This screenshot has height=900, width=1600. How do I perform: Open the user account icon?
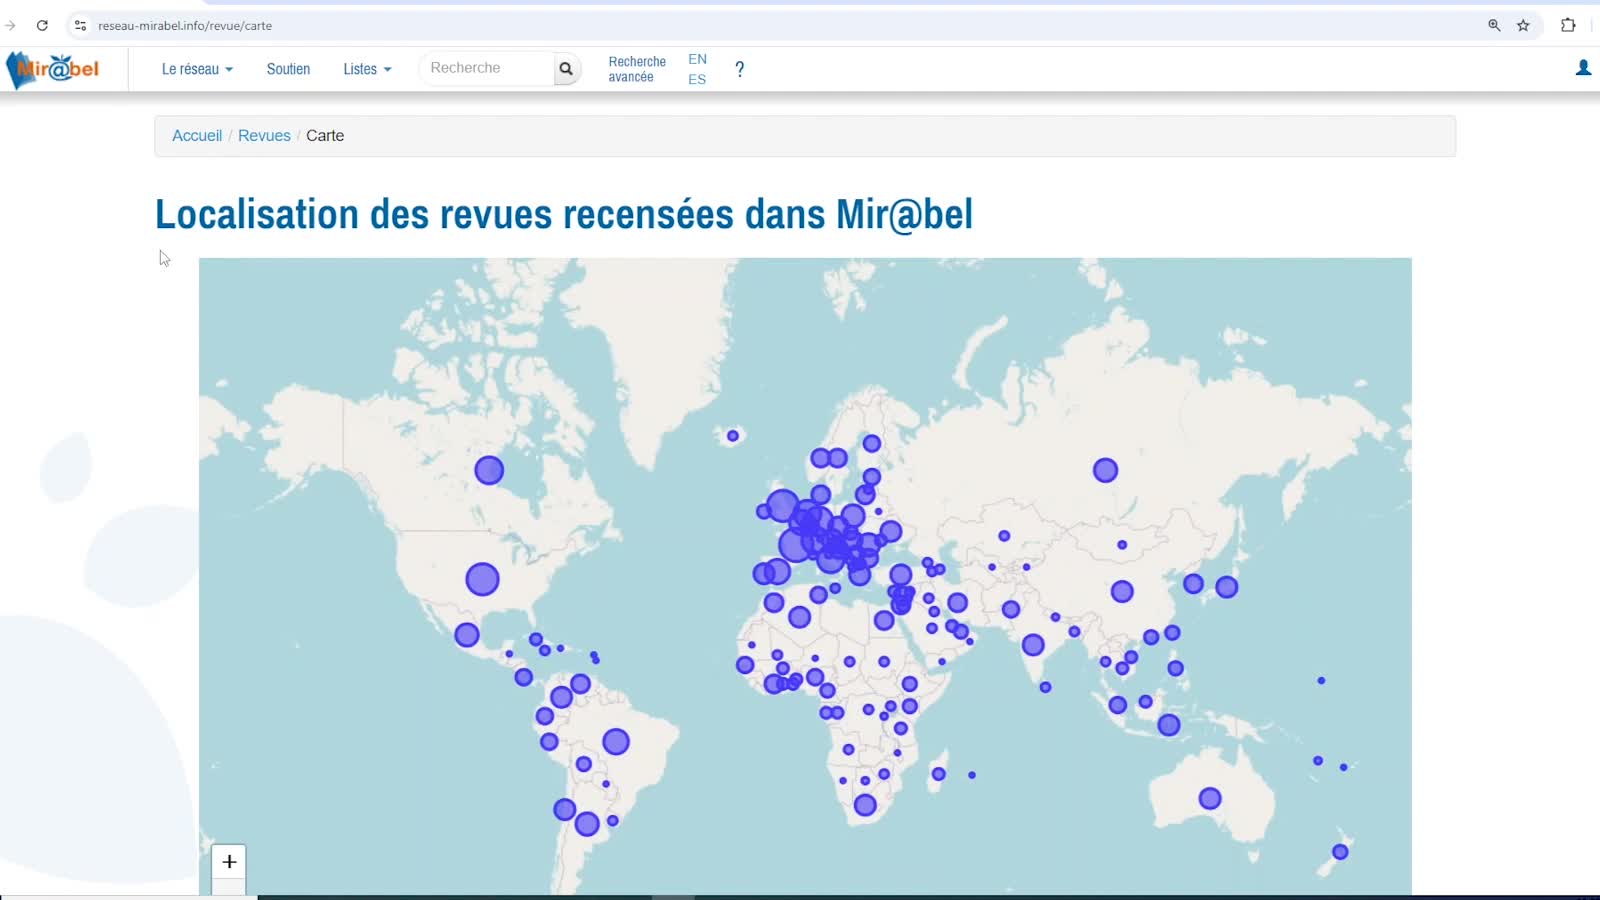(1583, 68)
